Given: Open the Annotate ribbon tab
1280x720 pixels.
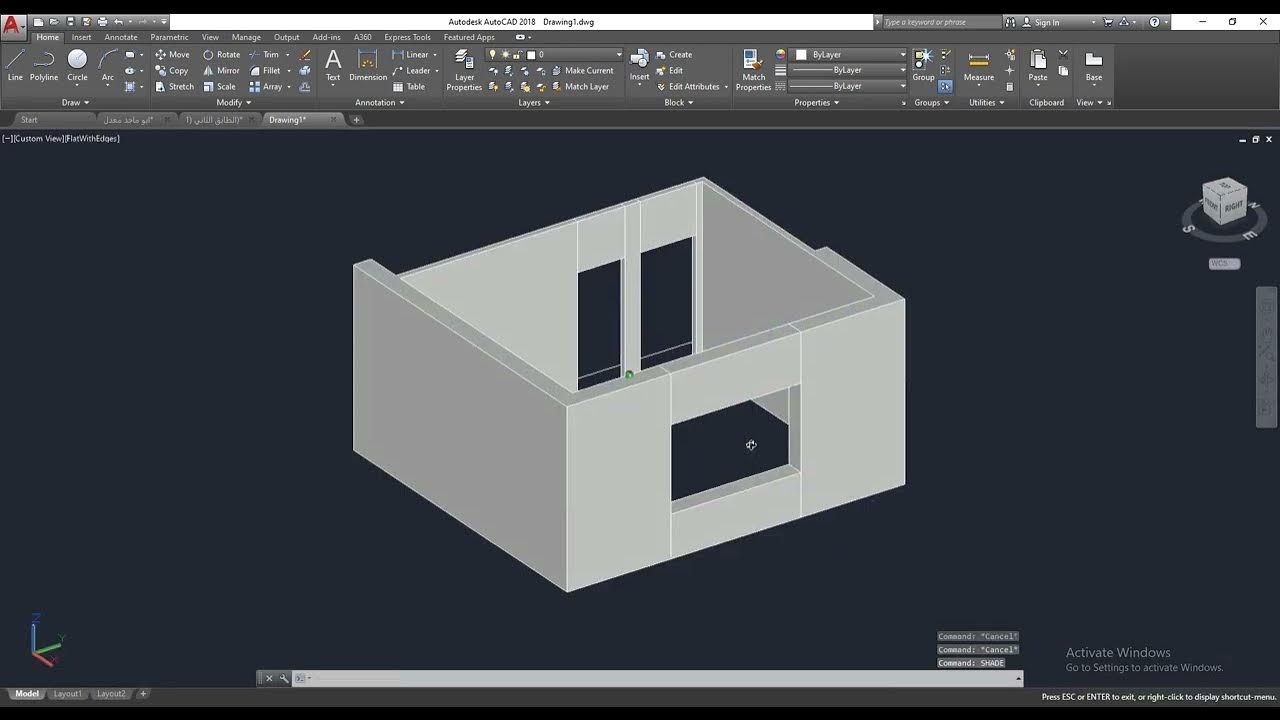Looking at the screenshot, I should tap(121, 37).
